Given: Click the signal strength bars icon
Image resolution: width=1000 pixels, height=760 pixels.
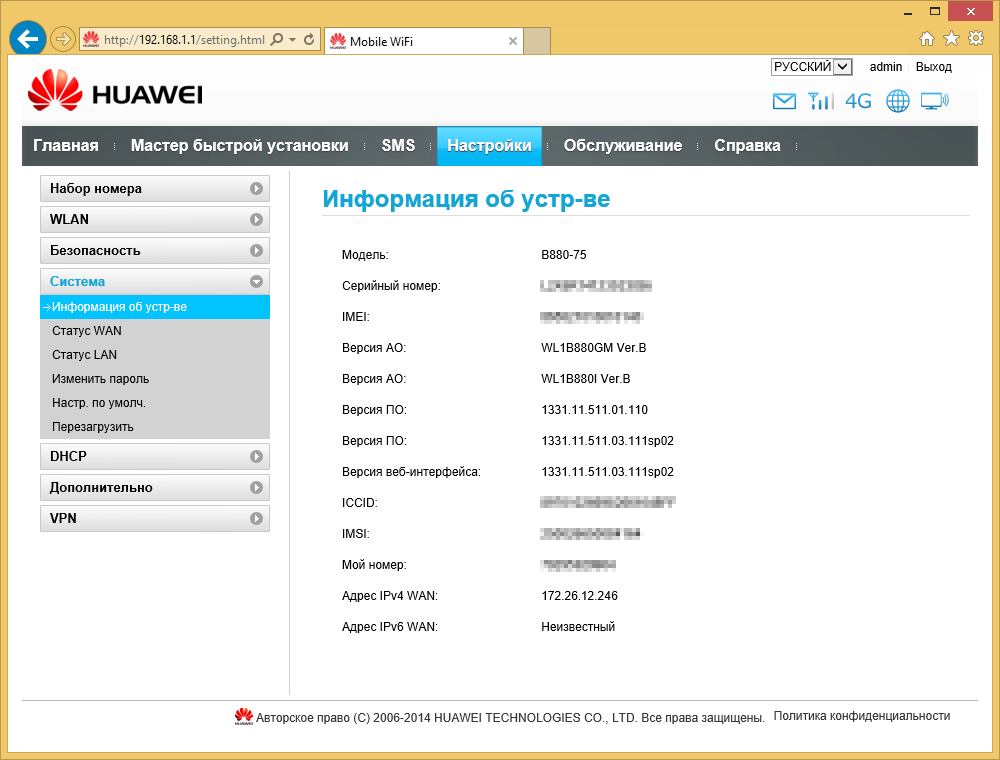Looking at the screenshot, I should click(x=820, y=101).
